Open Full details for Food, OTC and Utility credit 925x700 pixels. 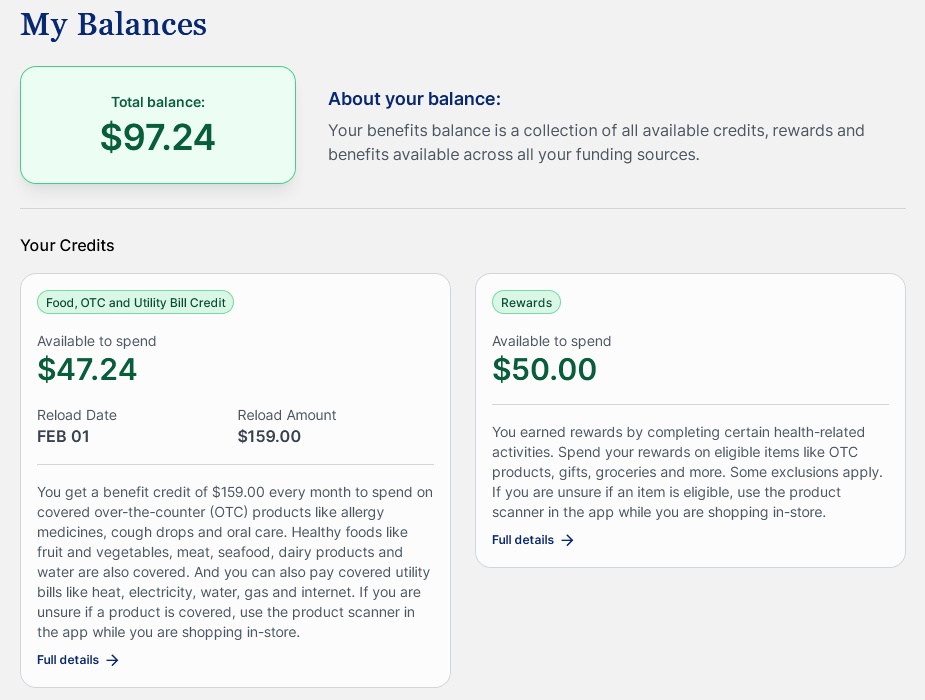tap(68, 660)
